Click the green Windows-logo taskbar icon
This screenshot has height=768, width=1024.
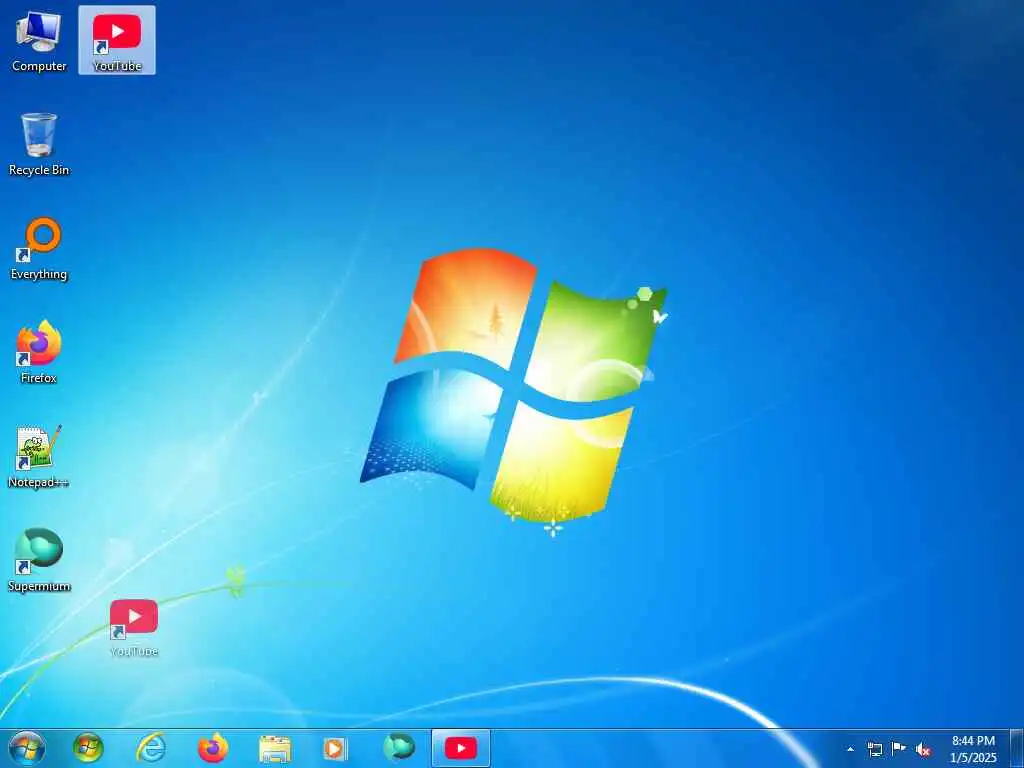point(88,748)
